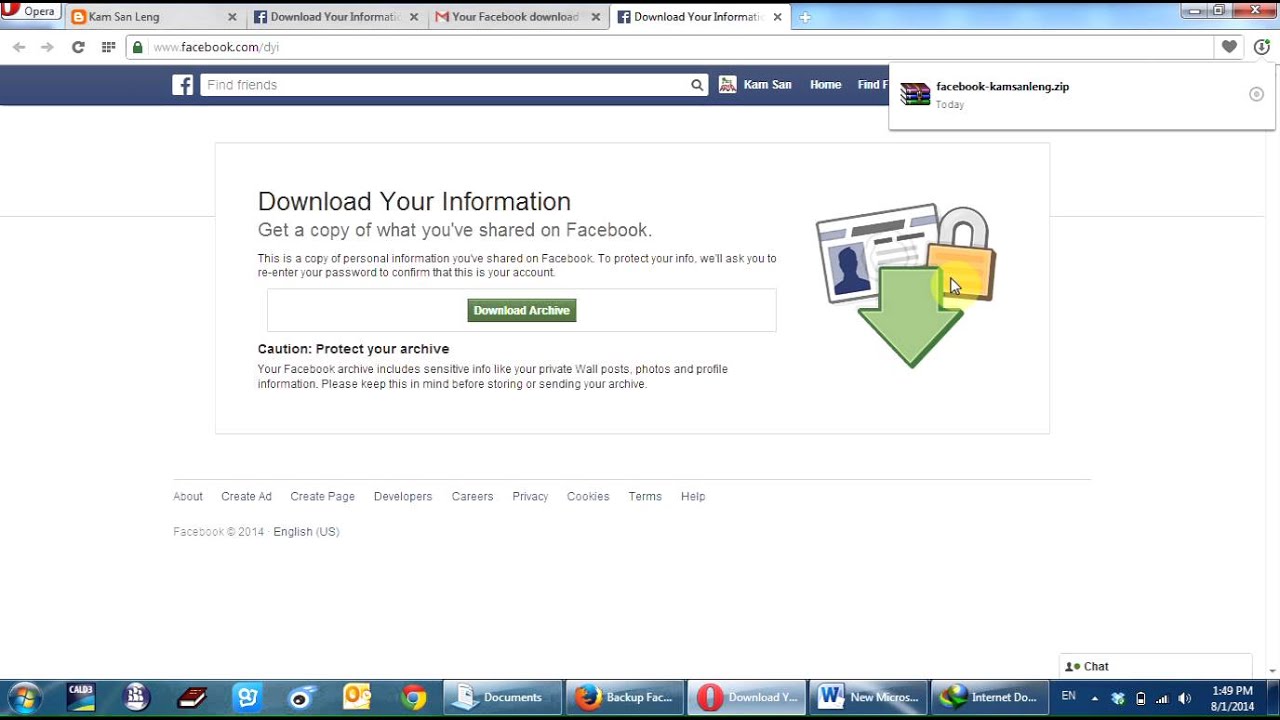Open the volume control tray icon
1280x720 pixels.
click(1185, 698)
